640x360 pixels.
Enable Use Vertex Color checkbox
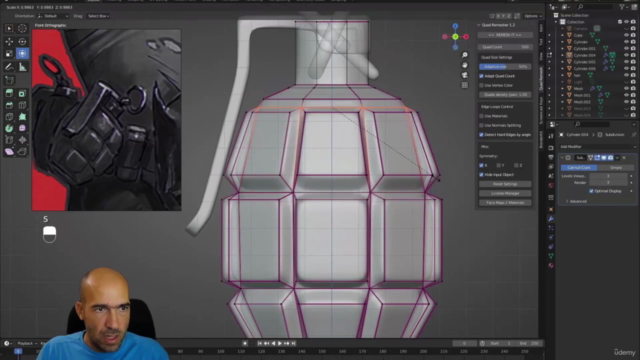pyautogui.click(x=481, y=85)
